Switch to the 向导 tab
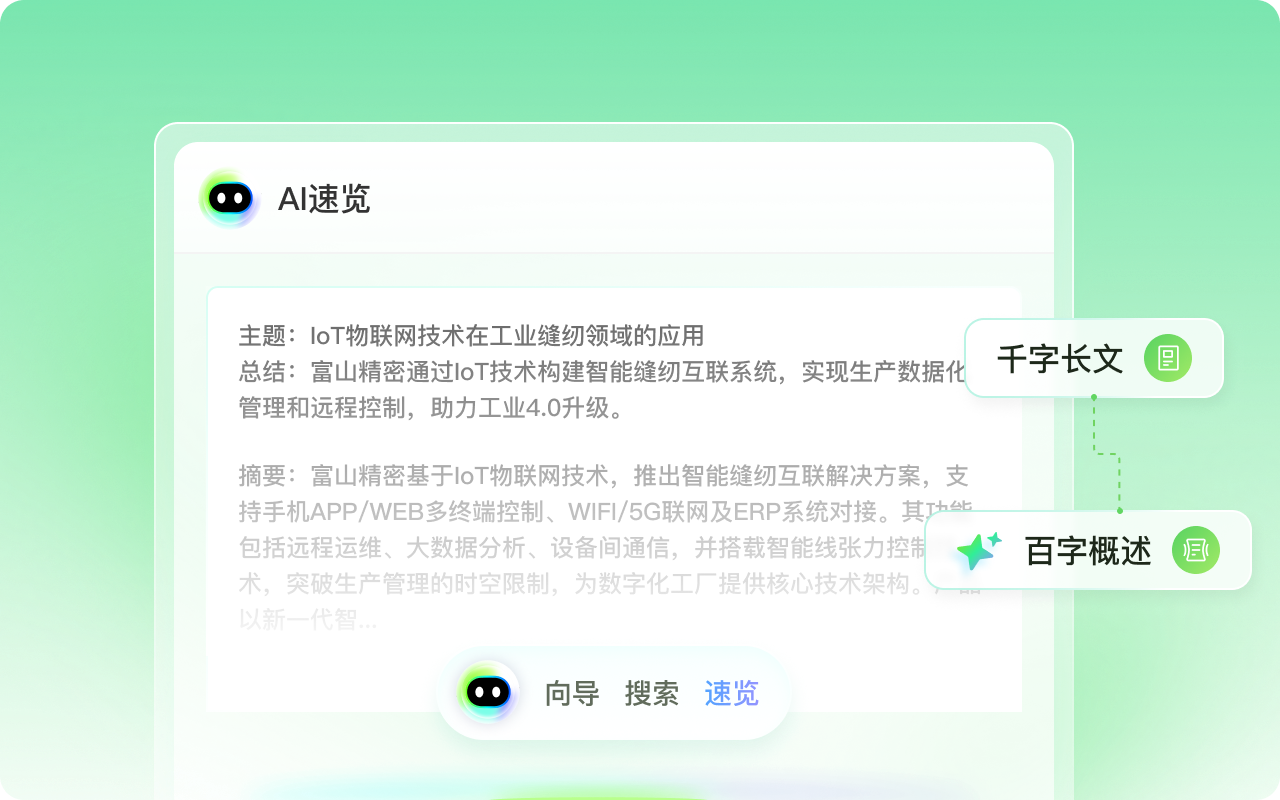Viewport: 1280px width, 800px height. 572,693
